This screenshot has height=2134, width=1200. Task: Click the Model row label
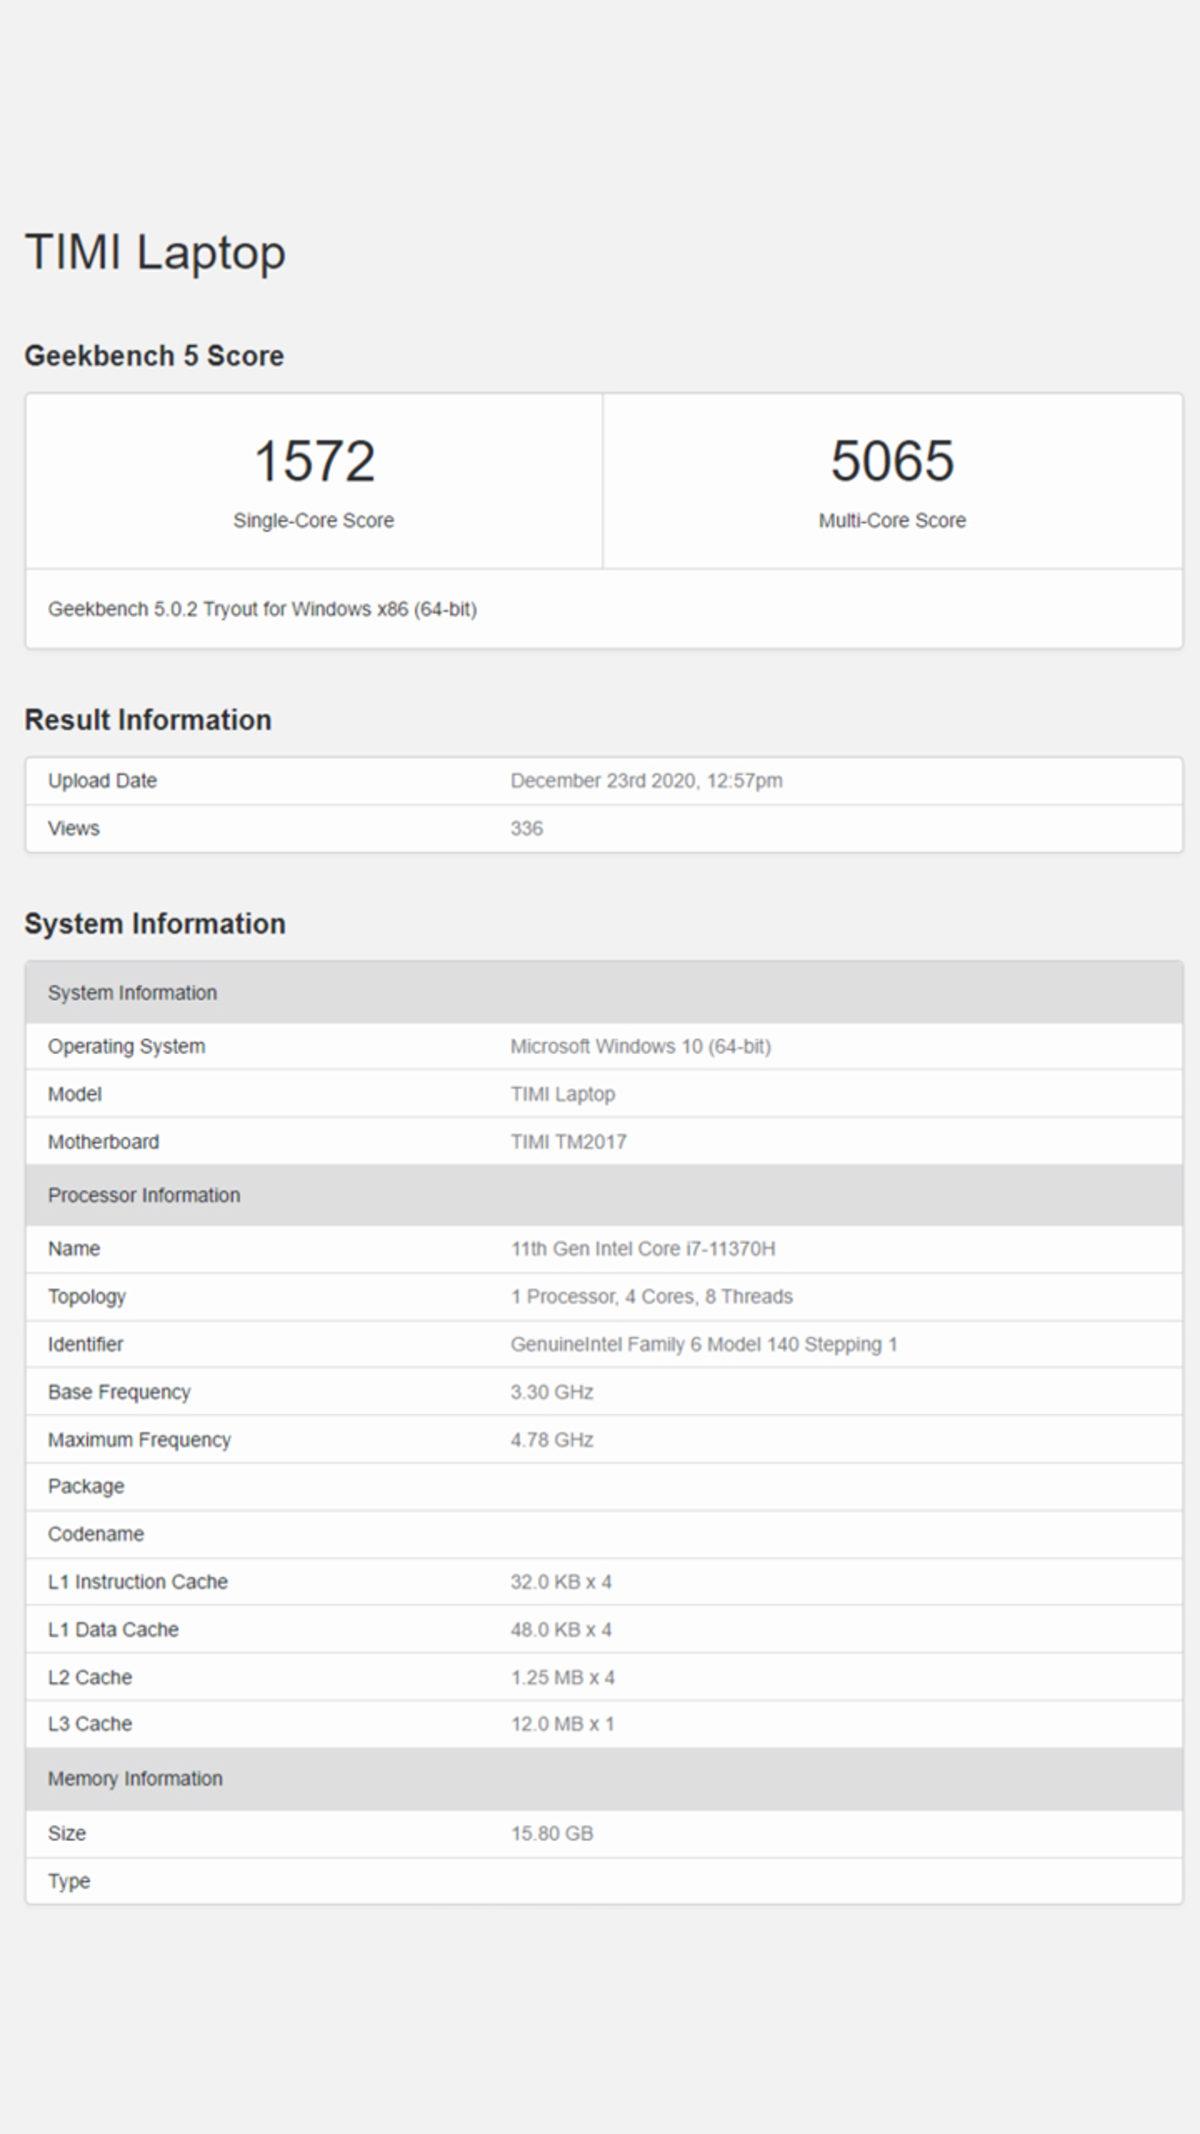click(x=75, y=1095)
